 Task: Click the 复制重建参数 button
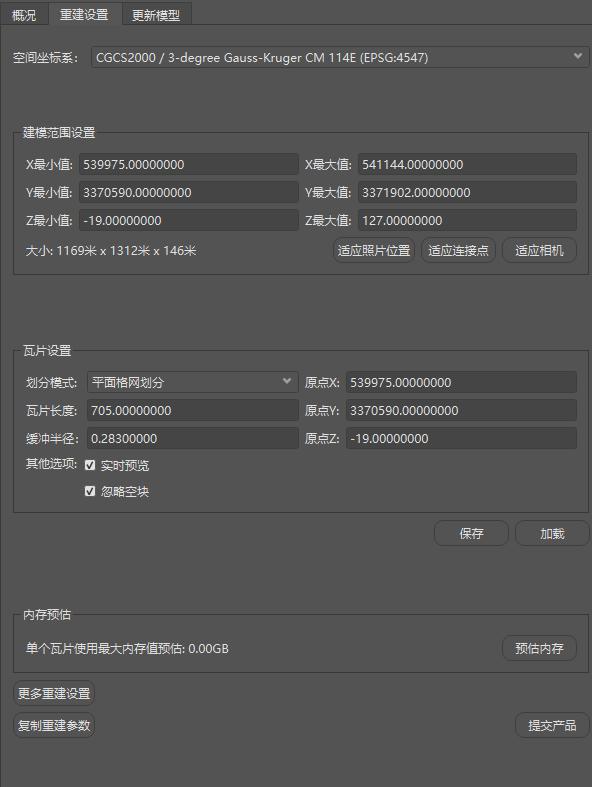[54, 725]
